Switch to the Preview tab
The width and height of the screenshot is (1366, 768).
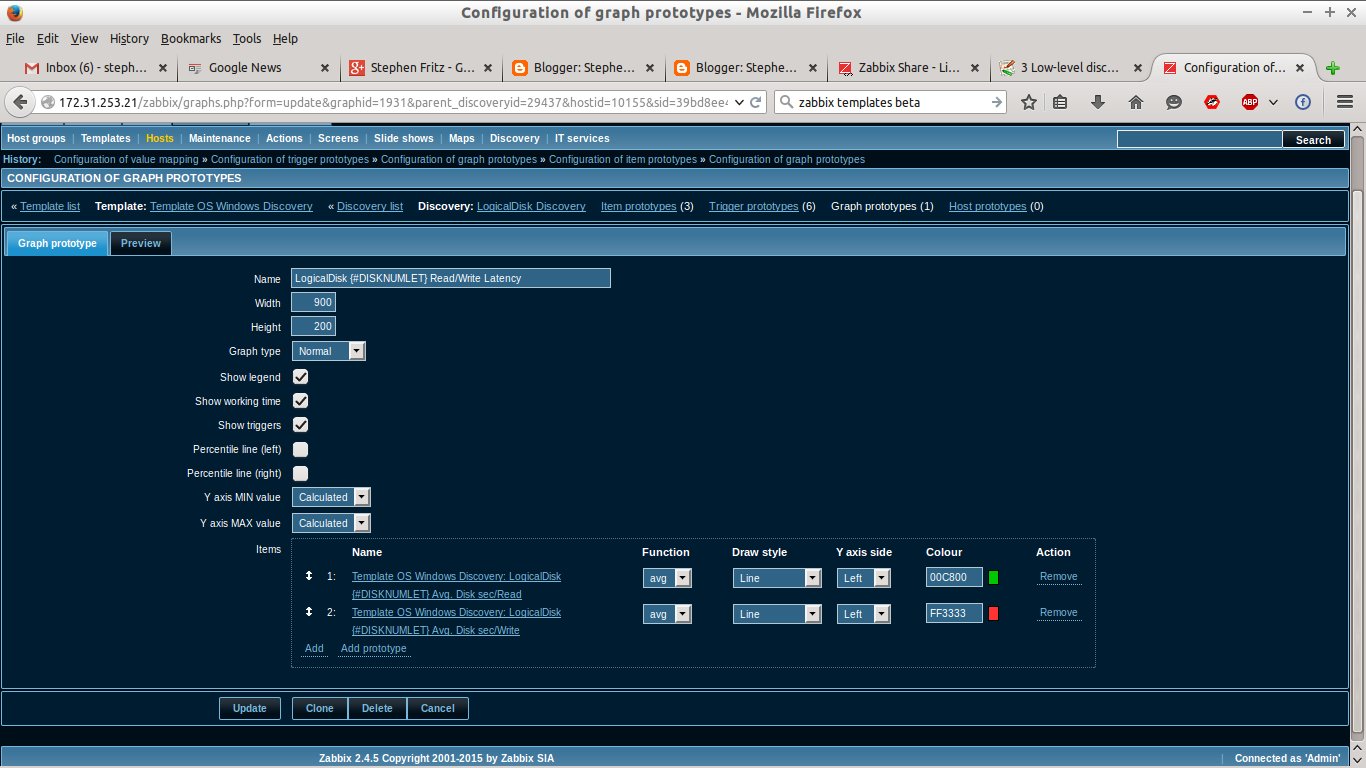[x=140, y=243]
